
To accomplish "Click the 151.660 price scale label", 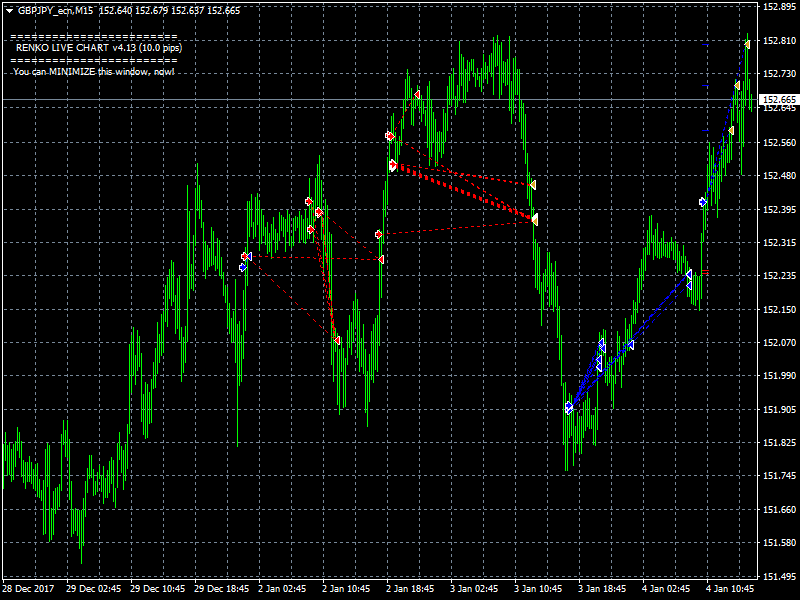I will pos(779,510).
